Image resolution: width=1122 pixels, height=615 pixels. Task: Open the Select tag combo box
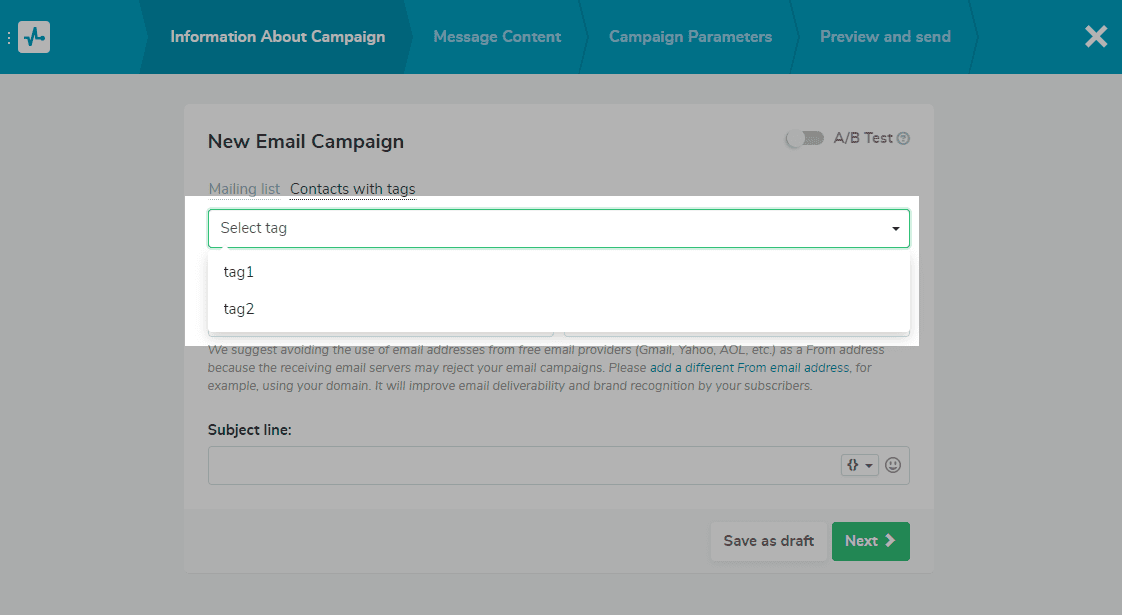pyautogui.click(x=550, y=228)
